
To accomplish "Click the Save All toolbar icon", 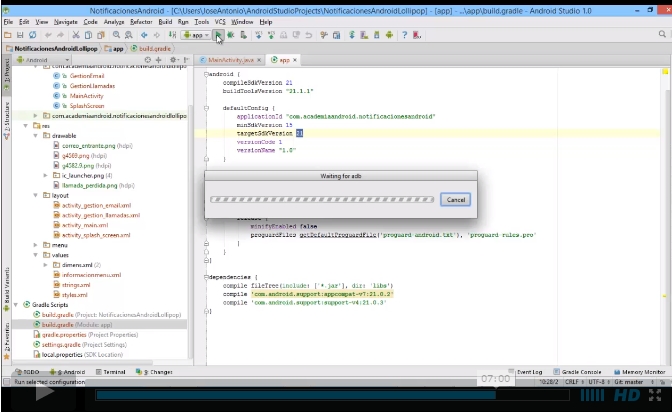I will [20, 35].
